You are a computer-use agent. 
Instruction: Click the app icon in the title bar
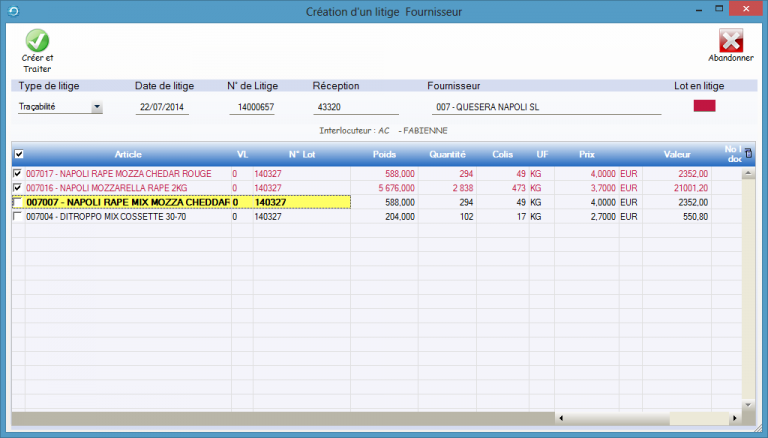click(x=11, y=11)
